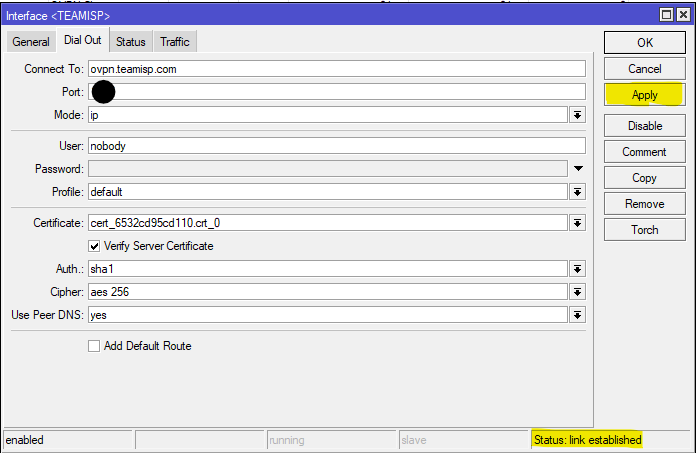Expand the Use Peer DNS dropdown
The width and height of the screenshot is (696, 453).
577,315
